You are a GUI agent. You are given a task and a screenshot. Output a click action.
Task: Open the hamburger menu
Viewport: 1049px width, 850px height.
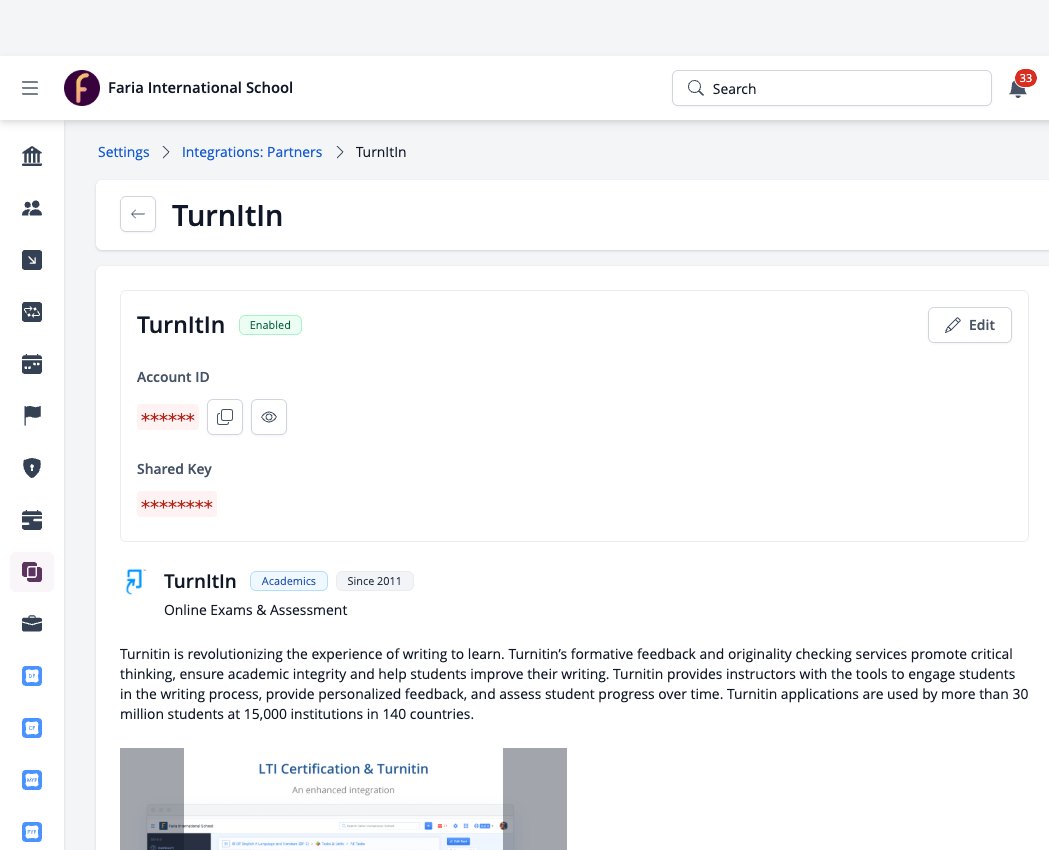[x=30, y=88]
